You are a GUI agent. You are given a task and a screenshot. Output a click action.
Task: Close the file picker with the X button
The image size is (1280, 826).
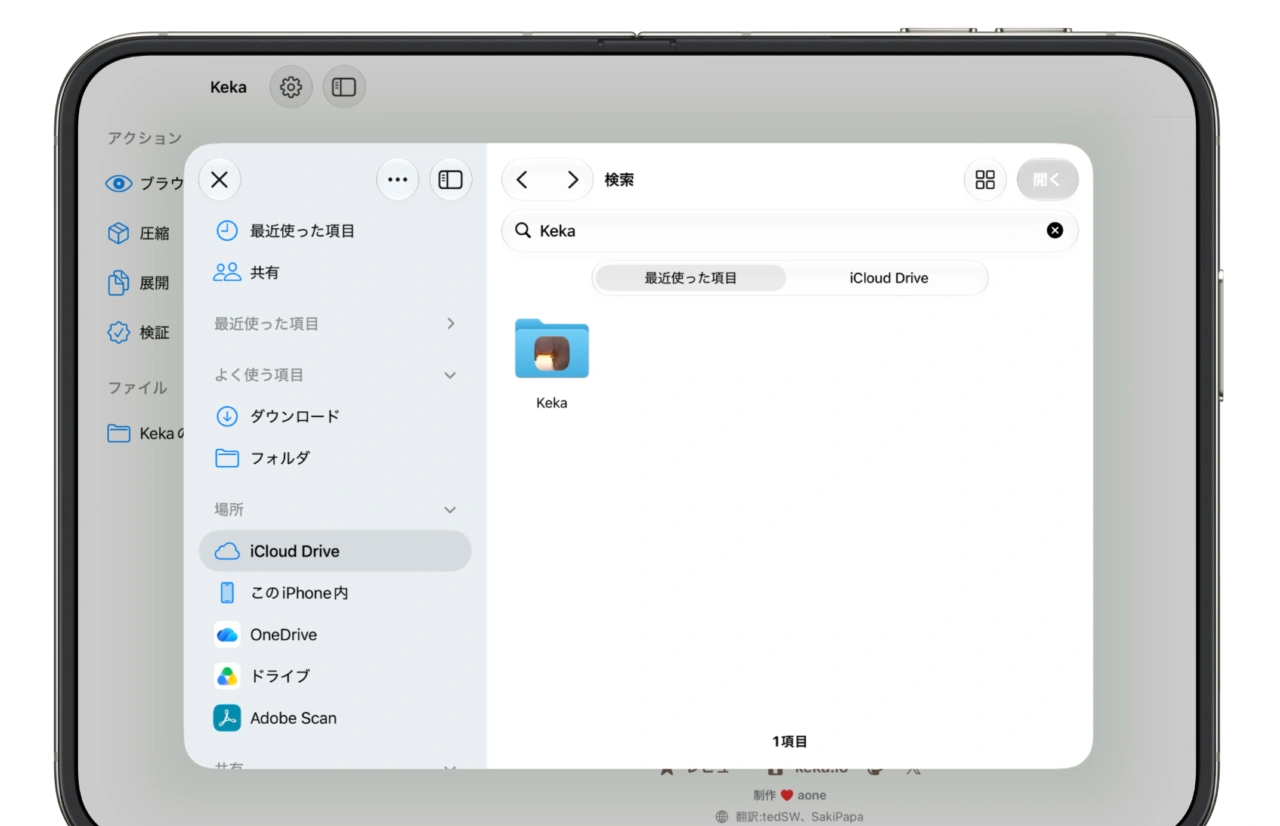coord(220,180)
